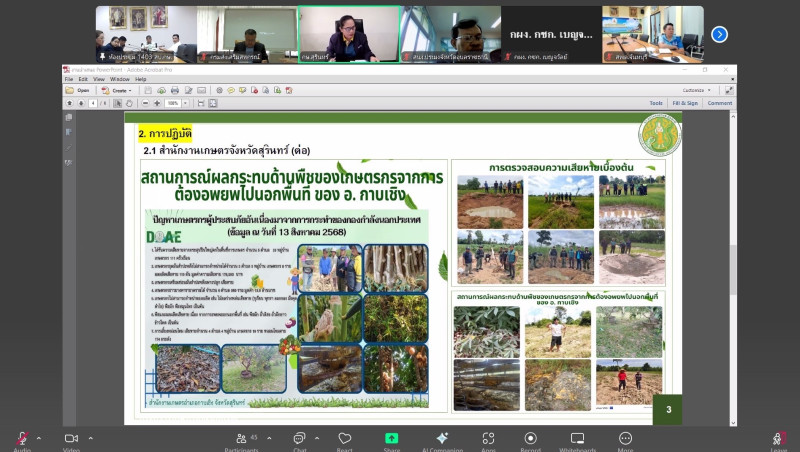Unmute the Zoom Audio microphone

click(22, 439)
